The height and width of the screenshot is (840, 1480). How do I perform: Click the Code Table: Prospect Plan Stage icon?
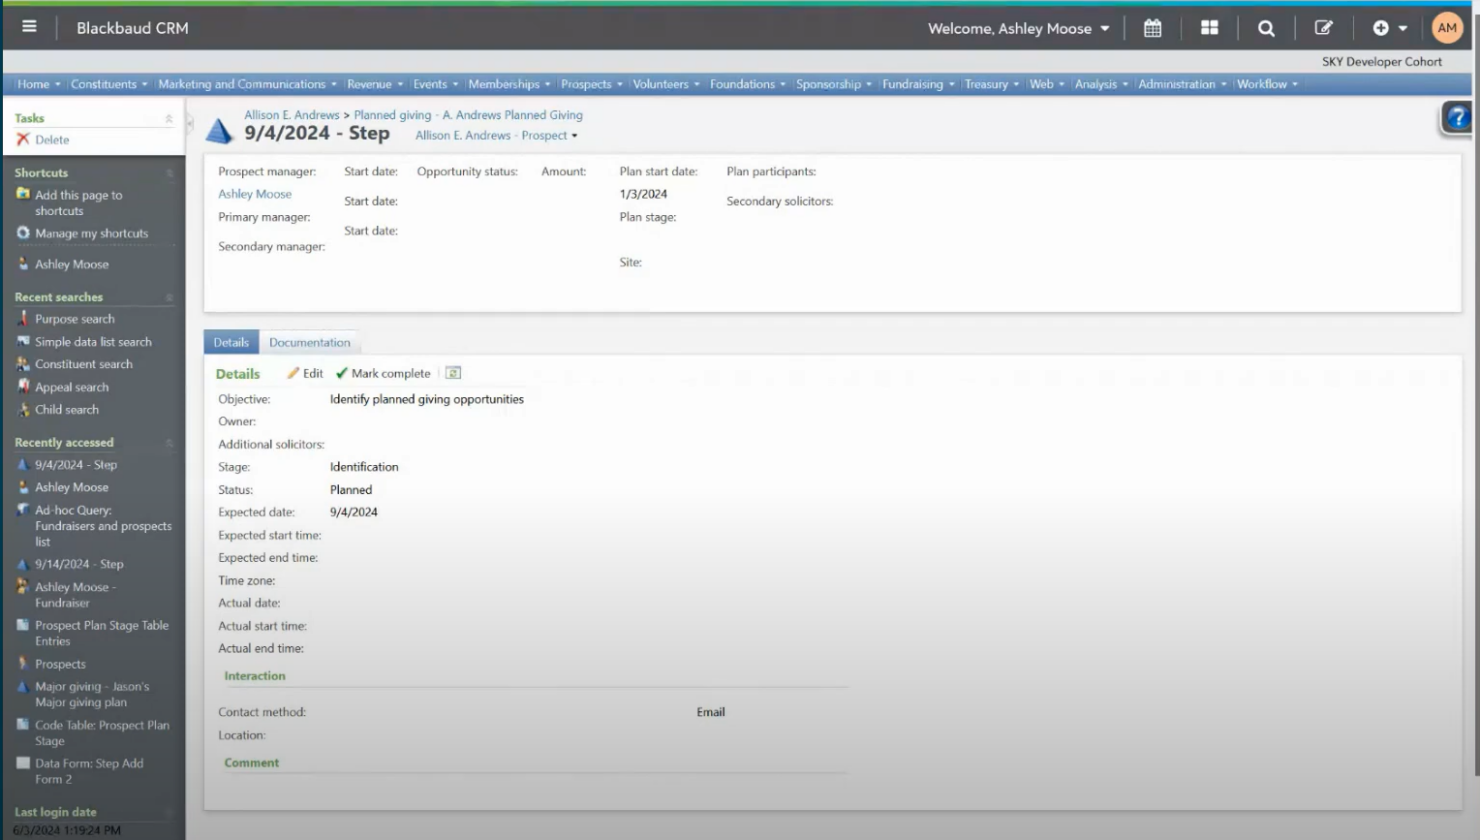23,725
